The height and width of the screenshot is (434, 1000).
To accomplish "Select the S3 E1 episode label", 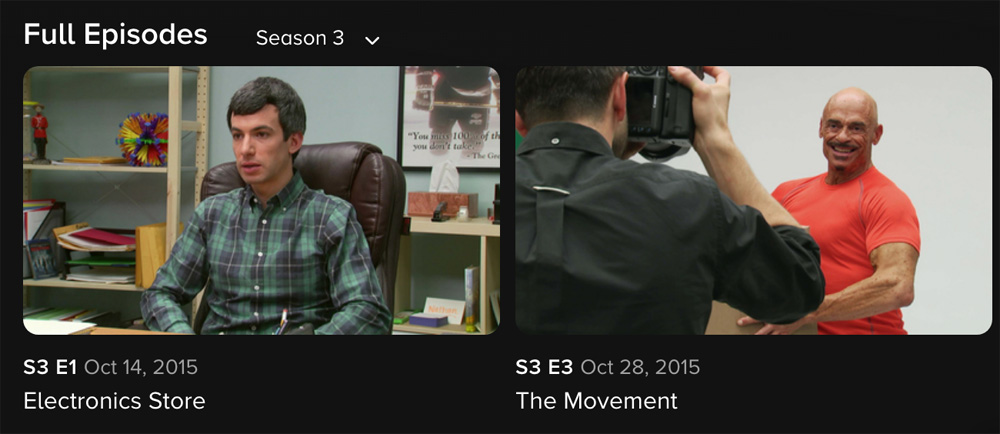I will (50, 367).
